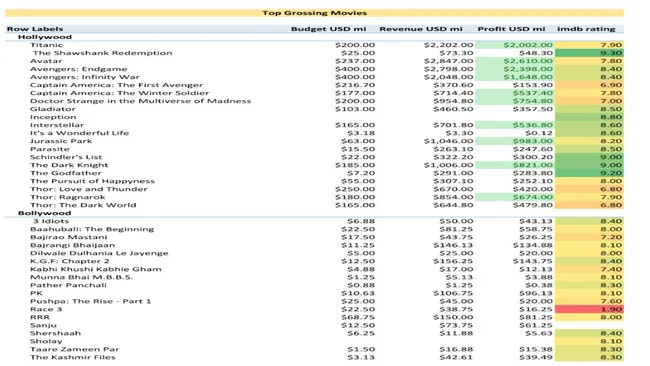Click Avengers: Endgame budget cell $400.00
The height and width of the screenshot is (366, 650).
(x=355, y=69)
